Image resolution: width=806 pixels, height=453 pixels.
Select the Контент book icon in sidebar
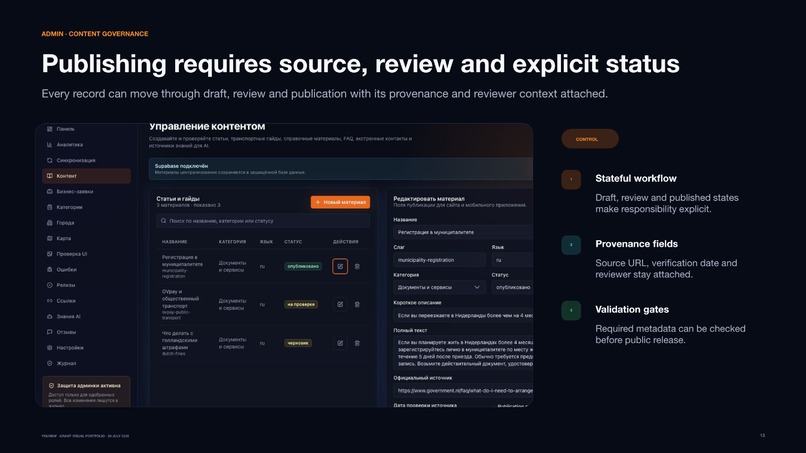point(50,176)
